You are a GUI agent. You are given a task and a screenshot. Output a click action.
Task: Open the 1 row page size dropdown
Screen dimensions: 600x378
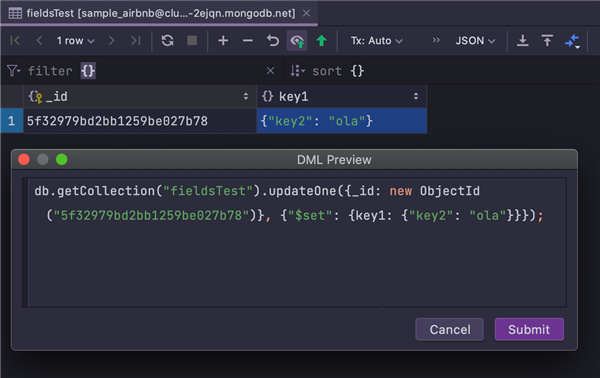tap(75, 41)
